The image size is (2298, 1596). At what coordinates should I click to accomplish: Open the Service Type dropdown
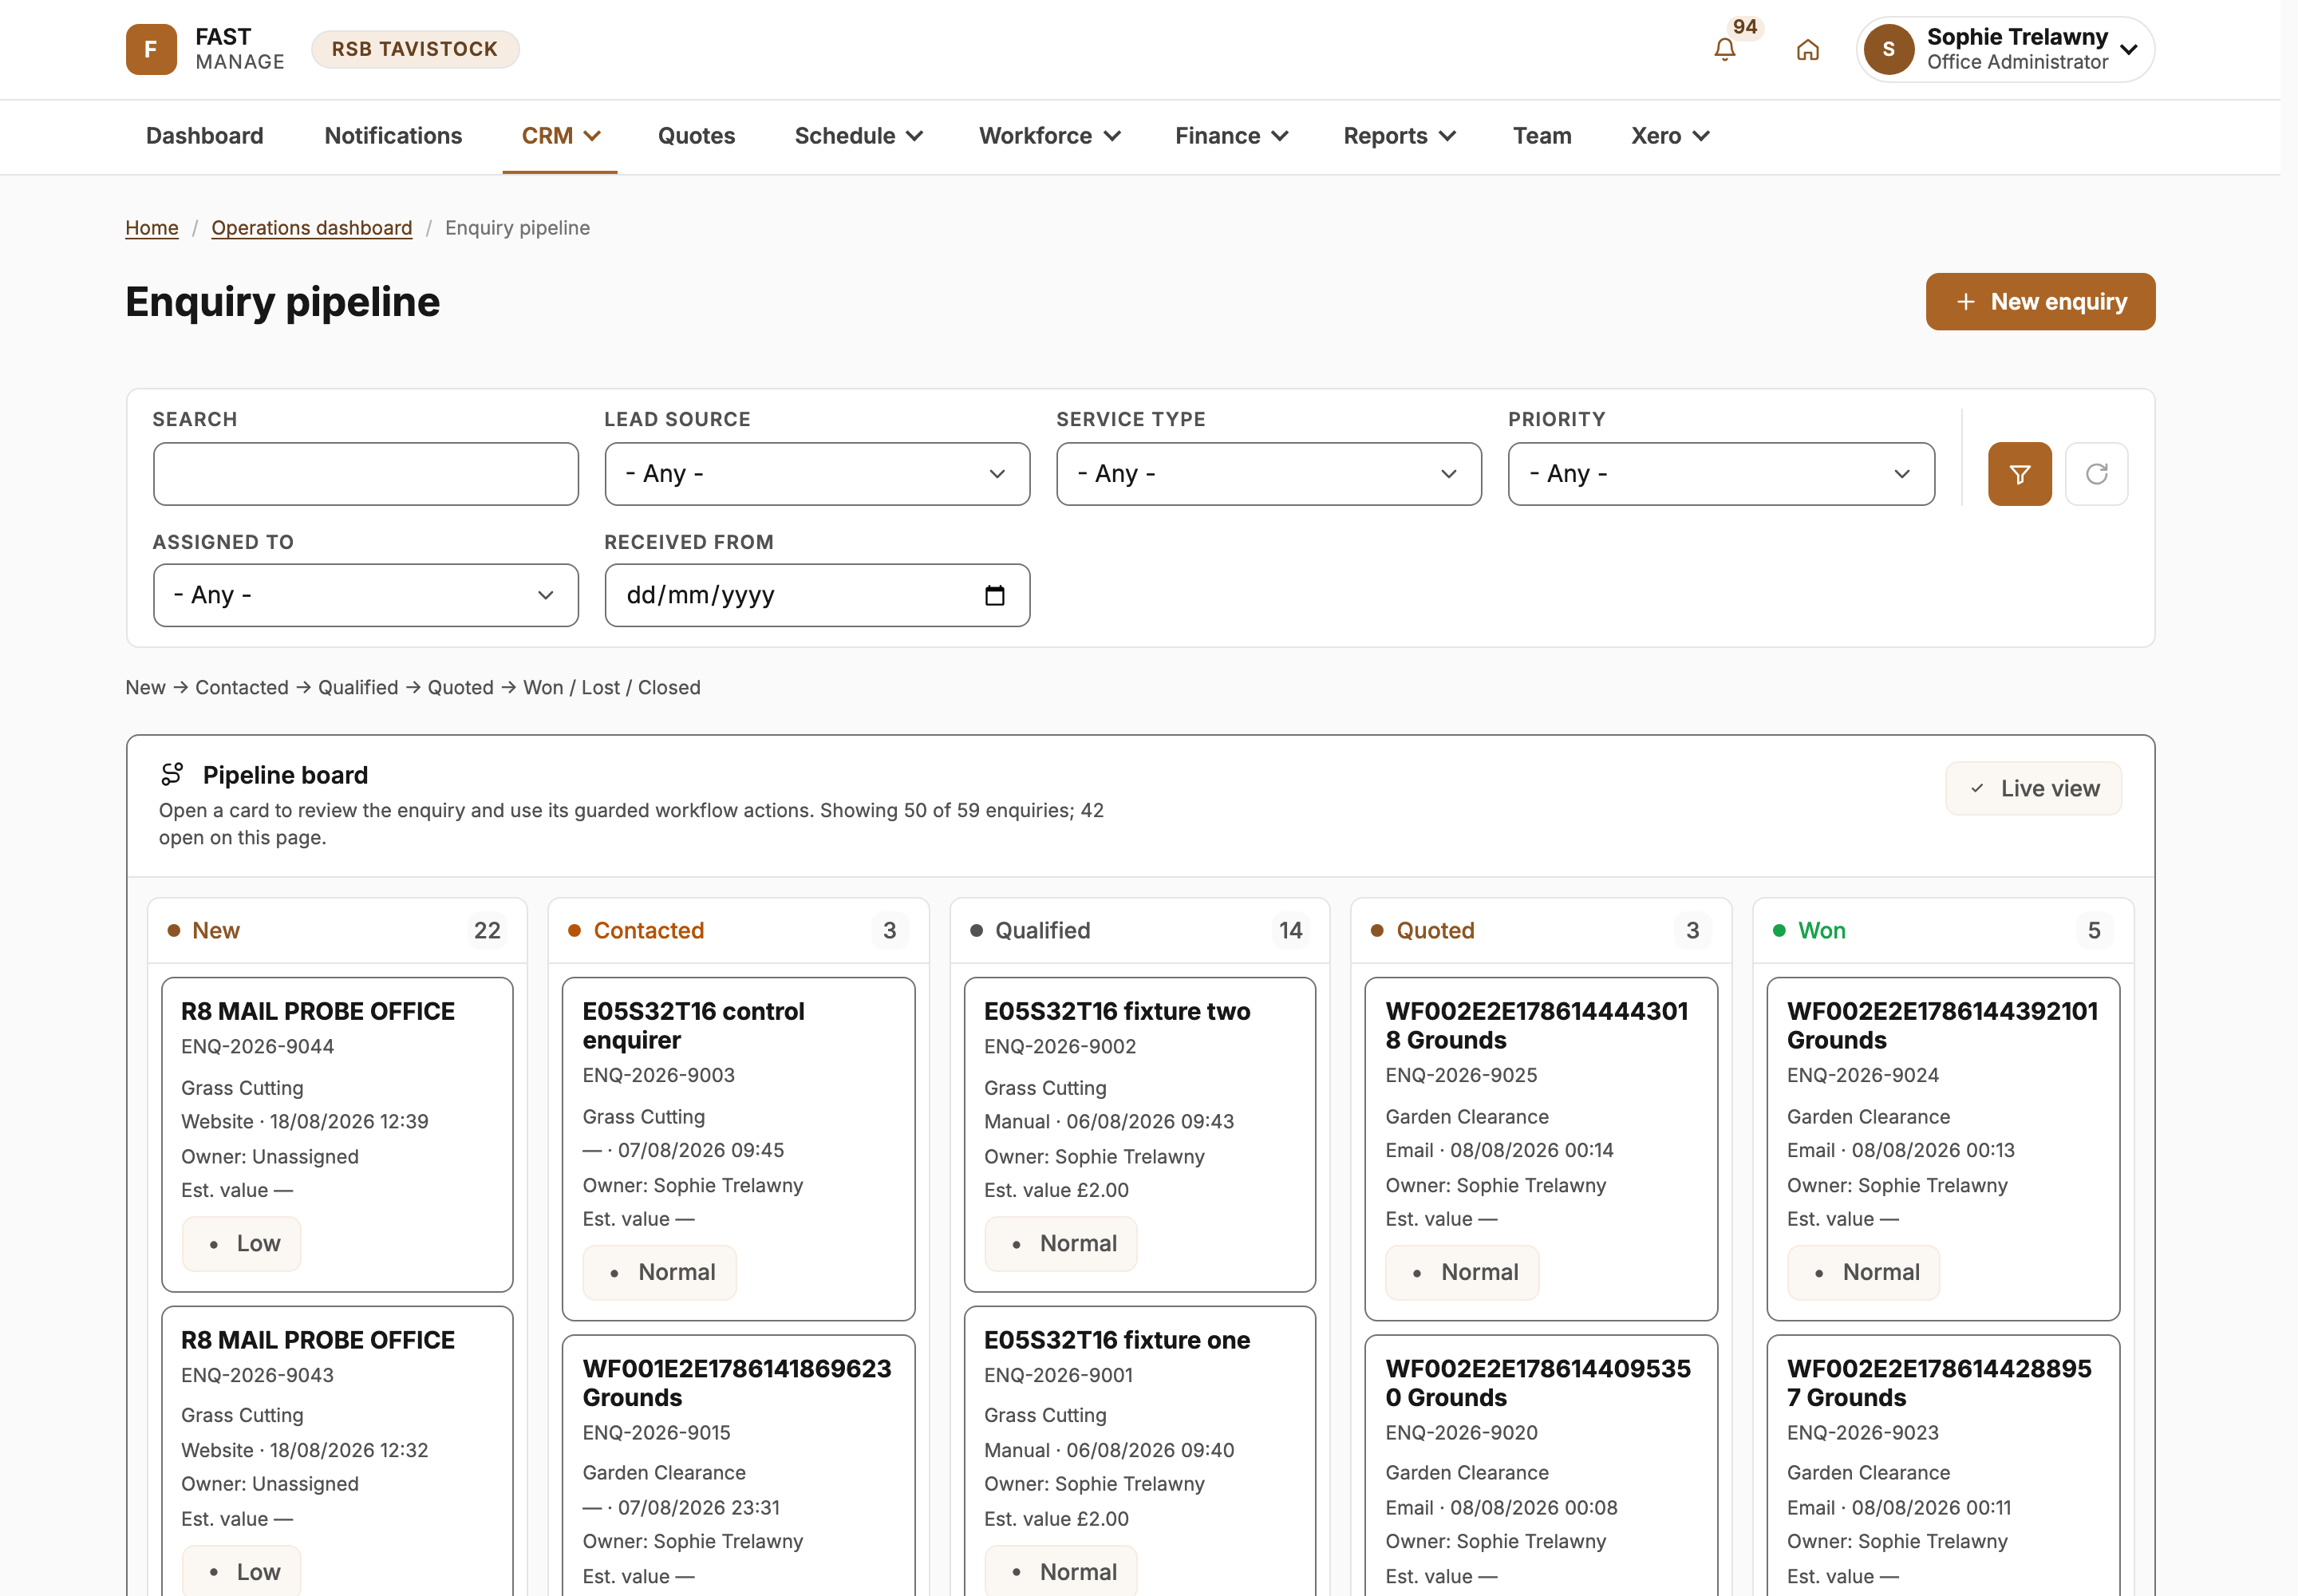point(1269,474)
